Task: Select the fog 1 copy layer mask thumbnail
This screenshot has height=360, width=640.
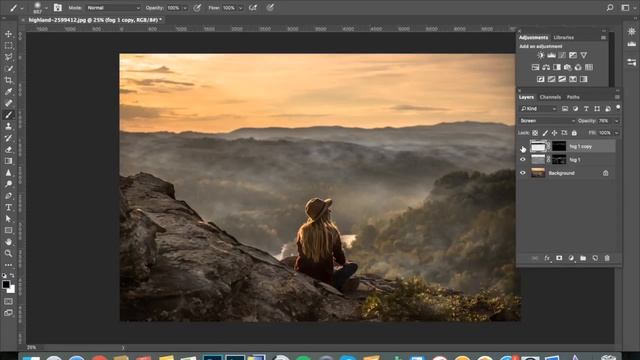Action: point(559,147)
